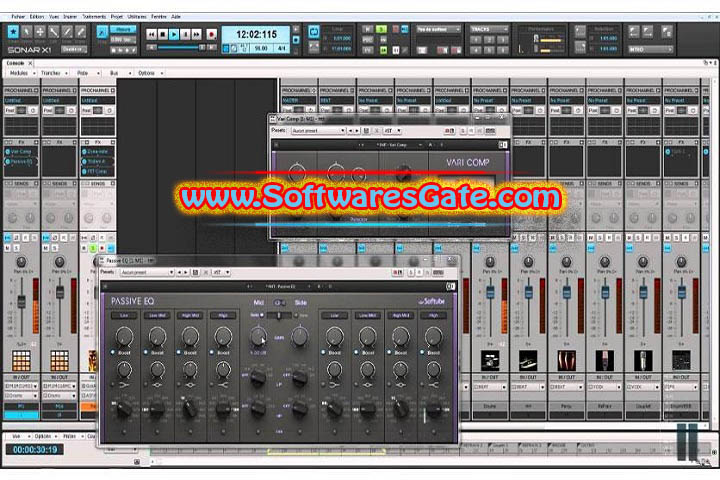Image resolution: width=720 pixels, height=480 pixels.
Task: Select the Draw pencil tool
Action: click(67, 32)
